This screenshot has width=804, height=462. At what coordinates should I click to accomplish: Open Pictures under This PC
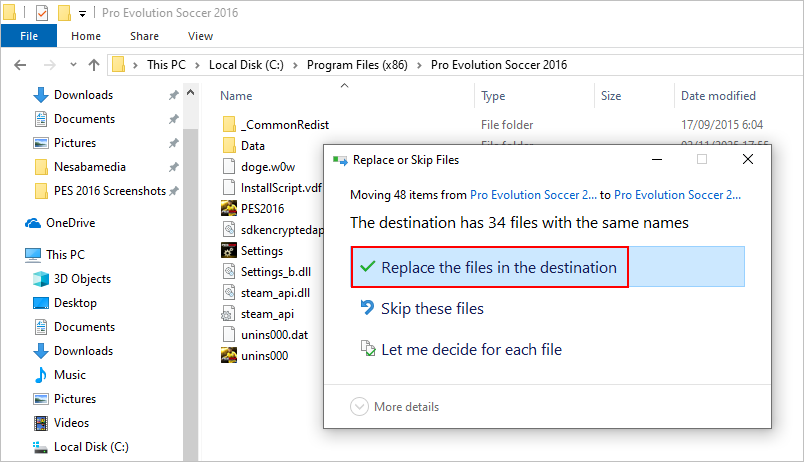75,399
